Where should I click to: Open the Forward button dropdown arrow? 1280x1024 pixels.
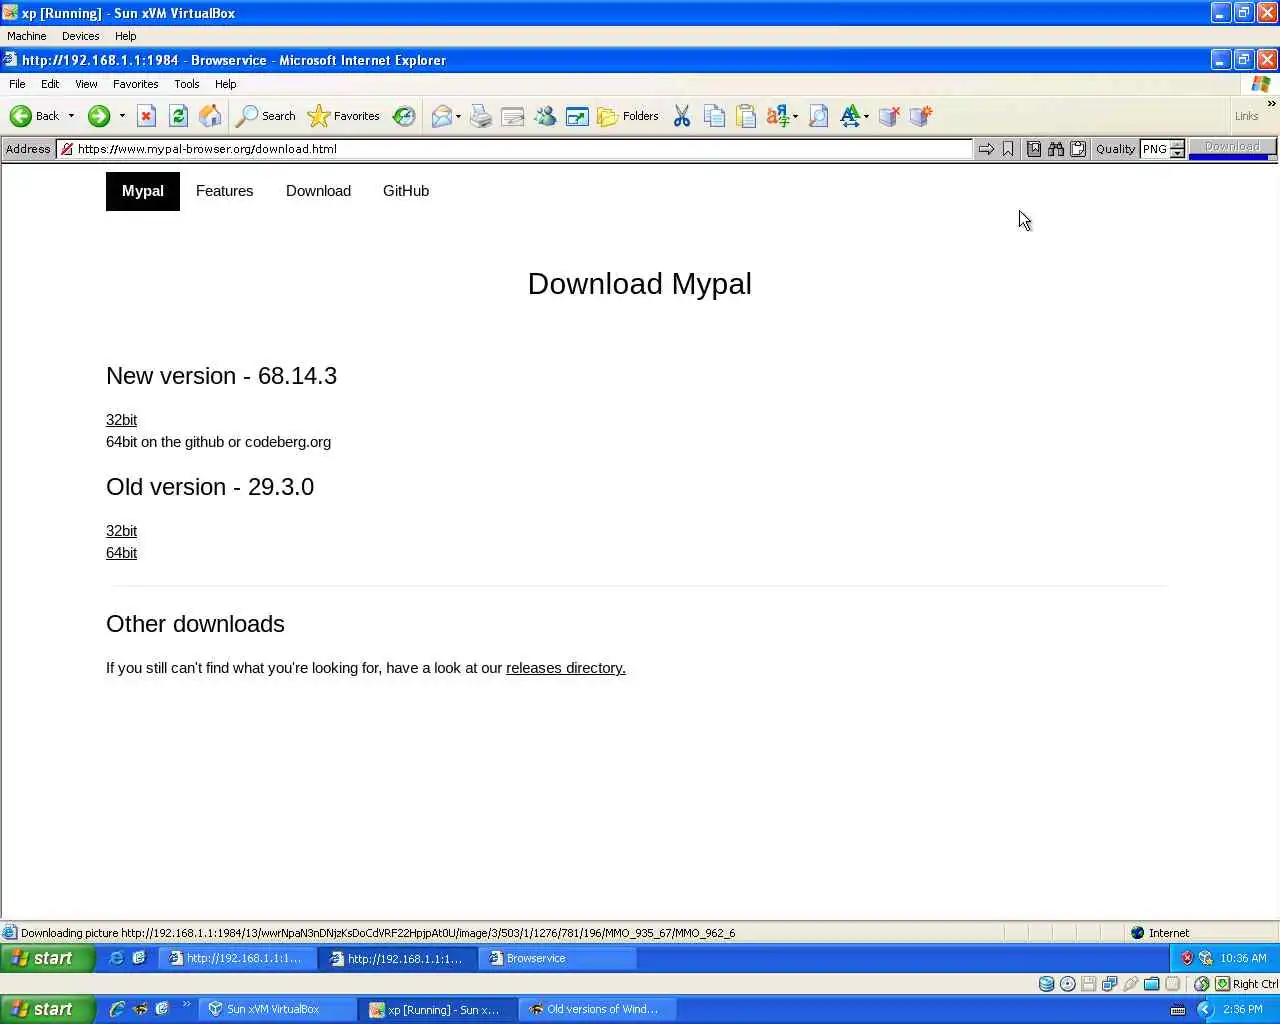122,116
